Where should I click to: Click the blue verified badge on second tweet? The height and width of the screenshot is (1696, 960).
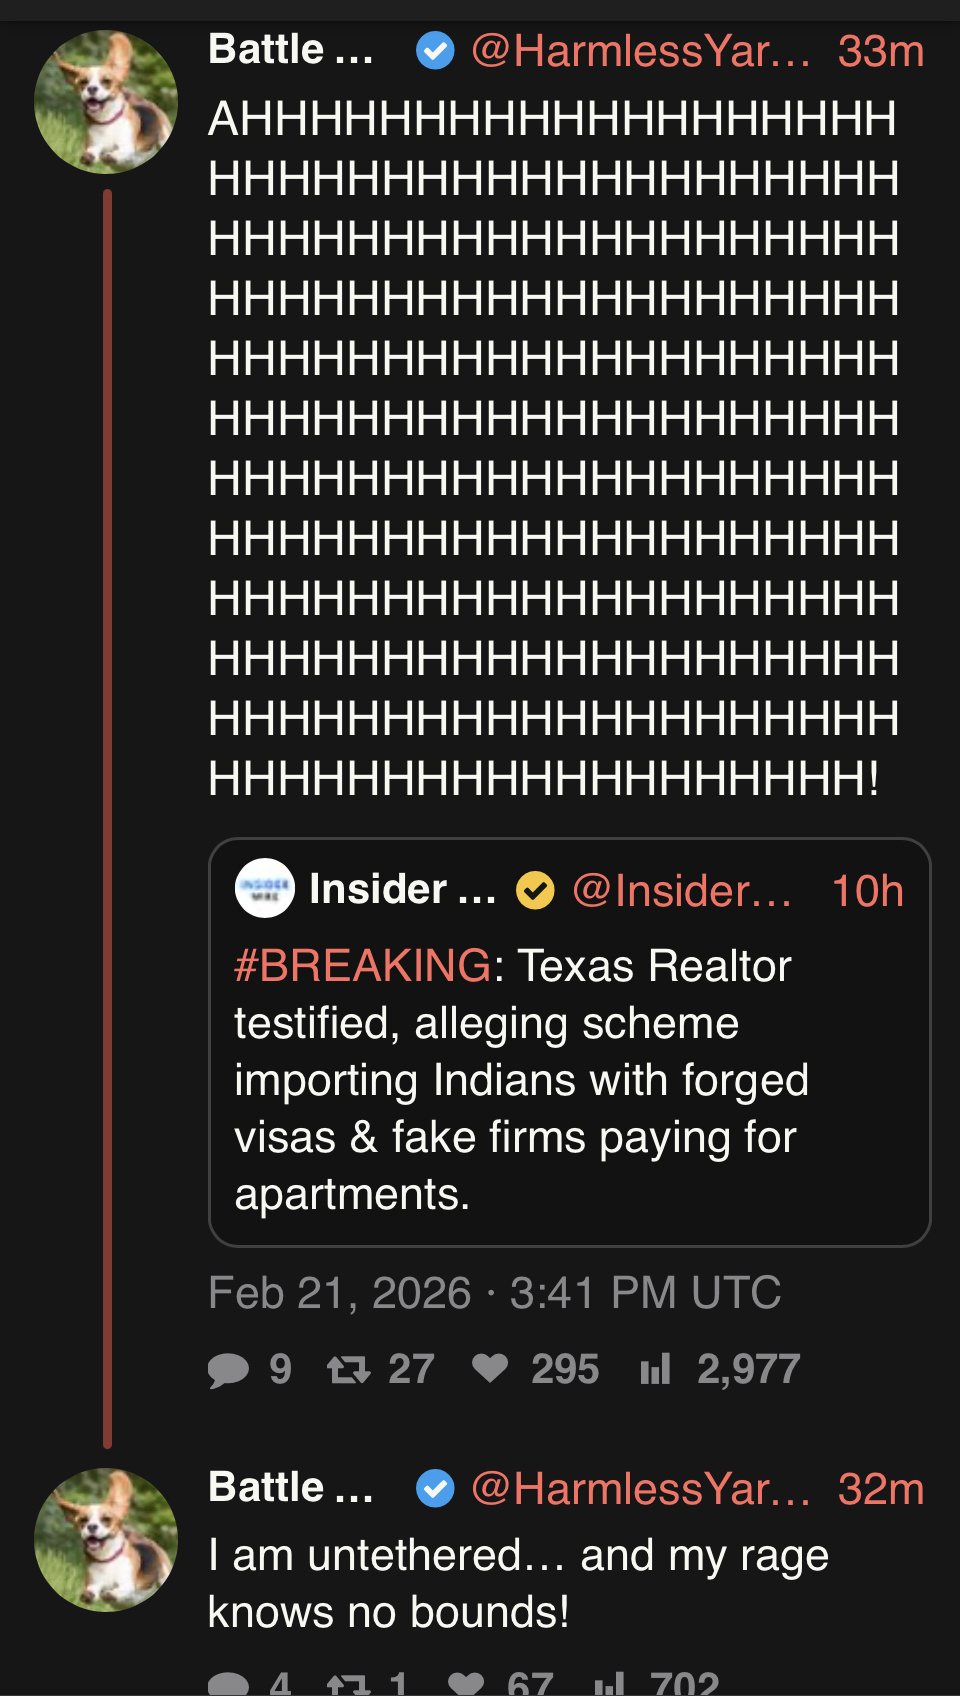pos(435,1488)
